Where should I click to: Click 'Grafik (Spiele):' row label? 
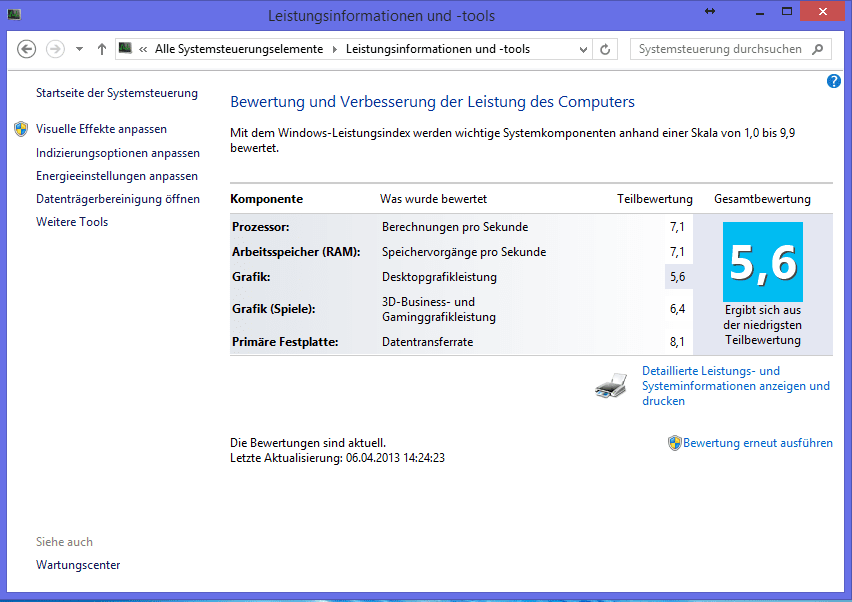point(273,309)
